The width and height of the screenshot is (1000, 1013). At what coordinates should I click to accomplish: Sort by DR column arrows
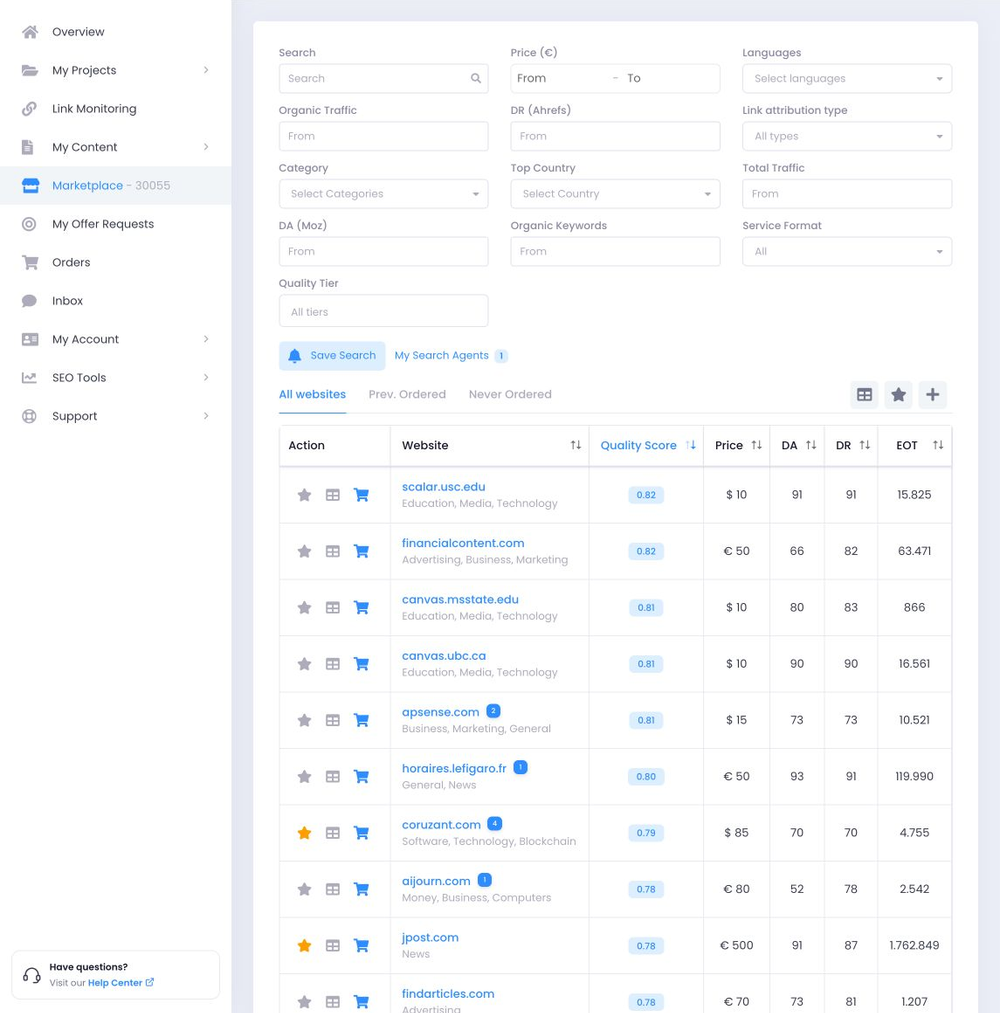(864, 445)
